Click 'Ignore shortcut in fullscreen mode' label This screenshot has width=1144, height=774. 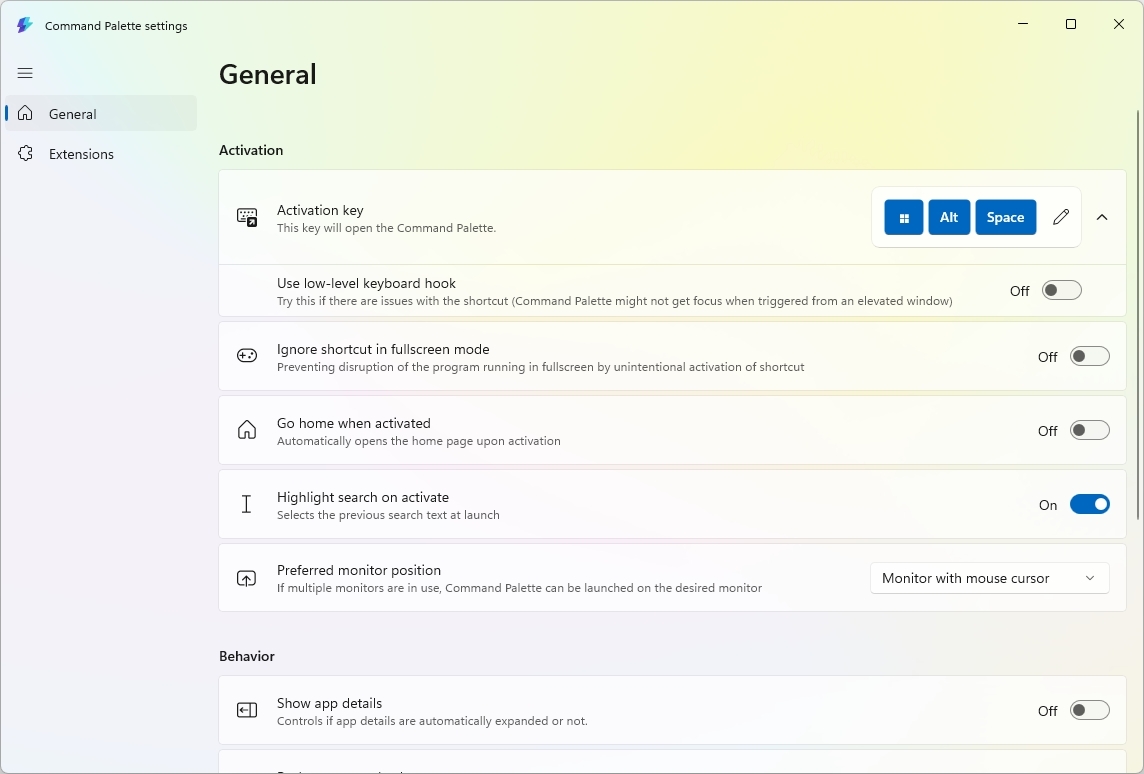pyautogui.click(x=383, y=349)
